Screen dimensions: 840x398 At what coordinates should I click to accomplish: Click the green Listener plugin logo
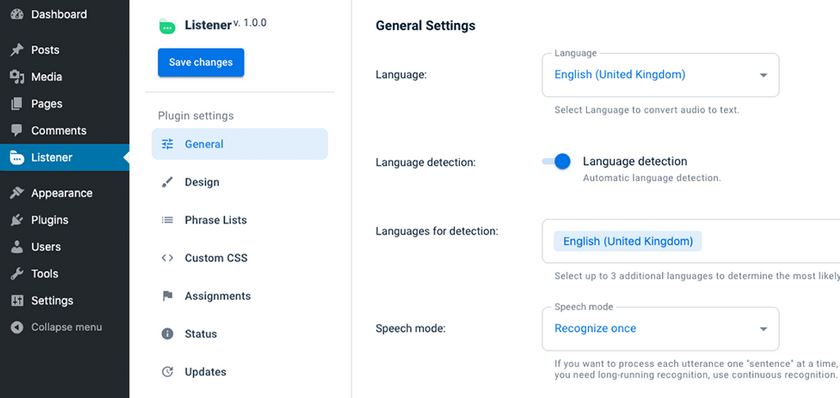[x=167, y=26]
